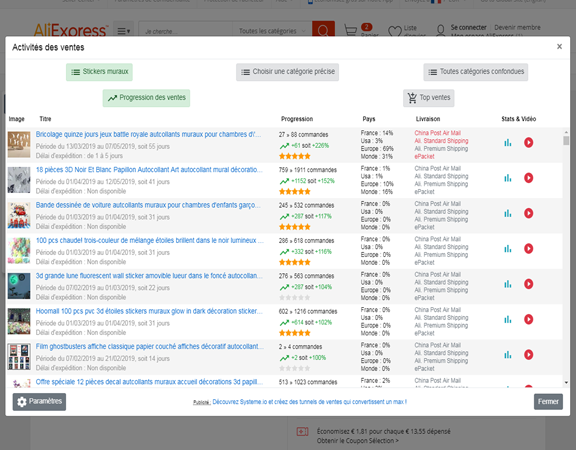Click the Progression column header
The width and height of the screenshot is (576, 450).
coord(297,119)
